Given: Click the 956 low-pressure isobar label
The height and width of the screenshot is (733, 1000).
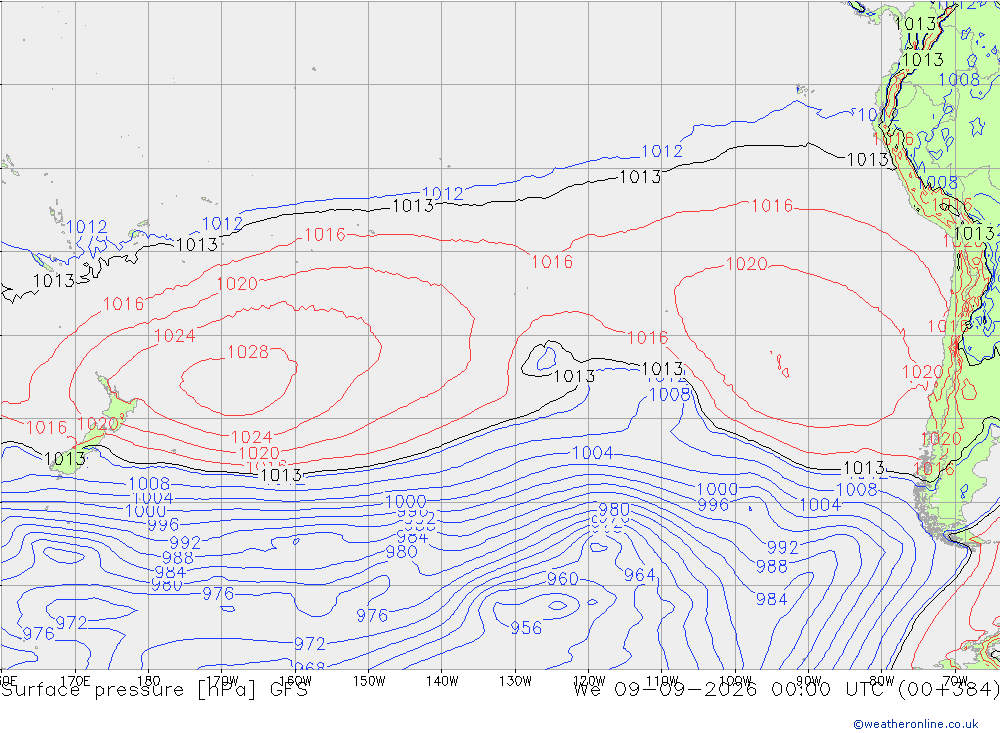Looking at the screenshot, I should tap(526, 628).
